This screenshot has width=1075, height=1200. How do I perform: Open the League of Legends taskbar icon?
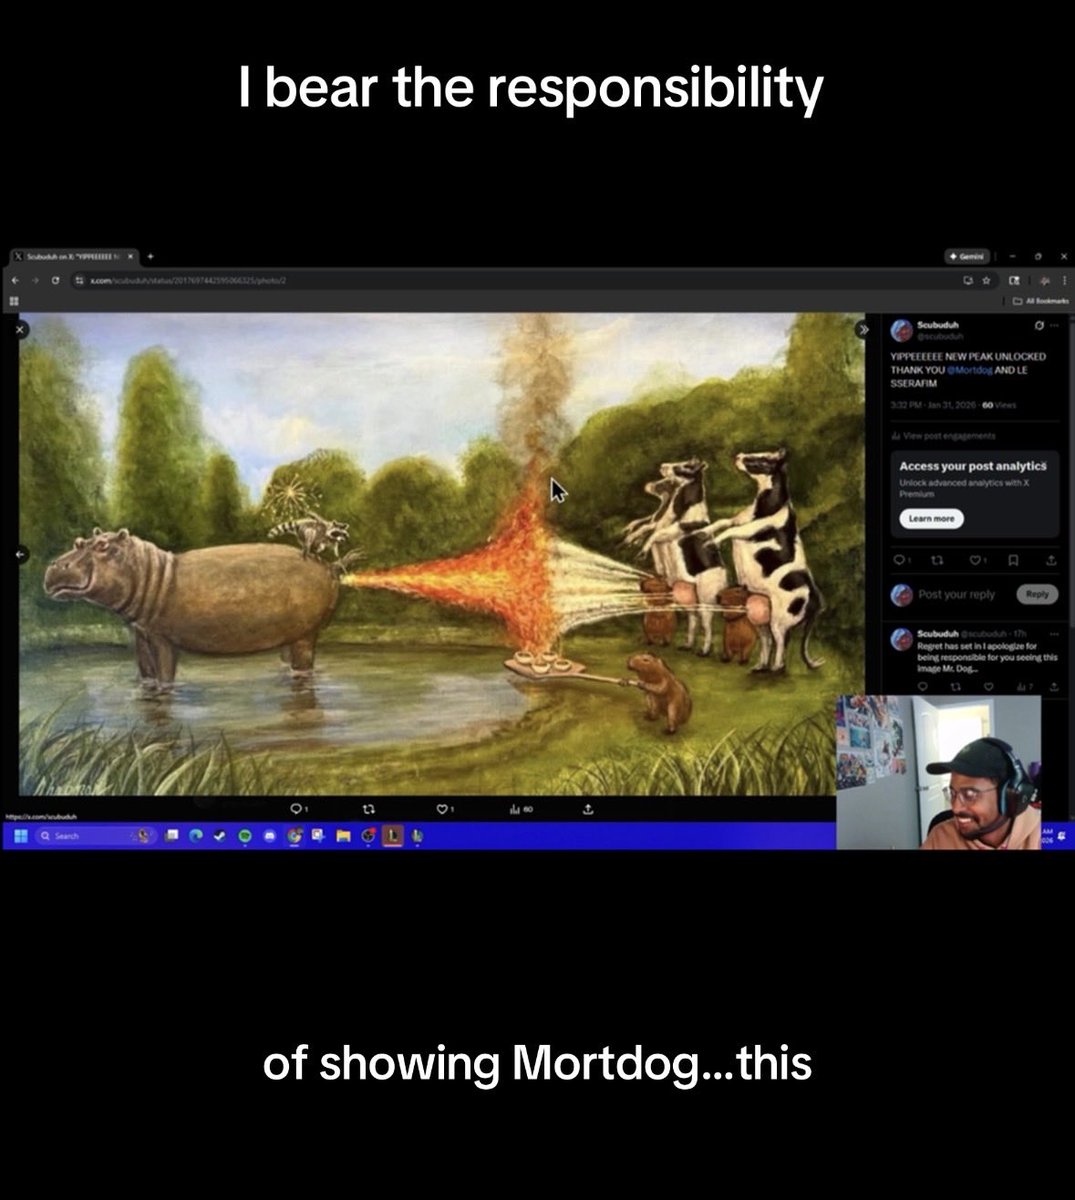[x=392, y=835]
